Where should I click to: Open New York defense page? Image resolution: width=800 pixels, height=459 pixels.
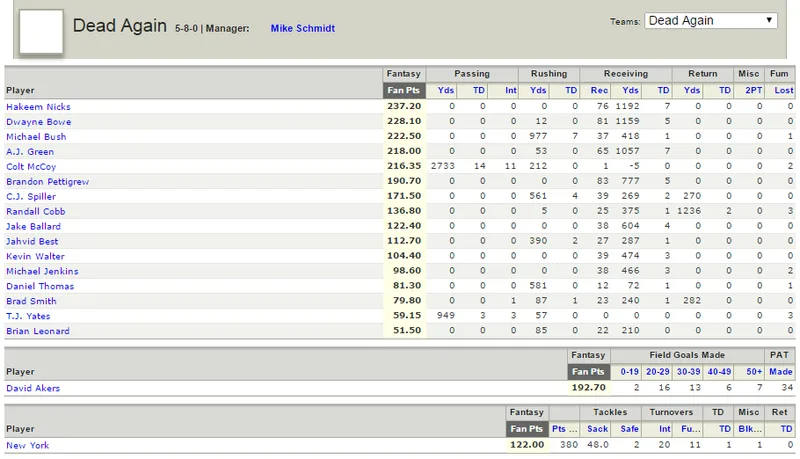click(x=28, y=445)
